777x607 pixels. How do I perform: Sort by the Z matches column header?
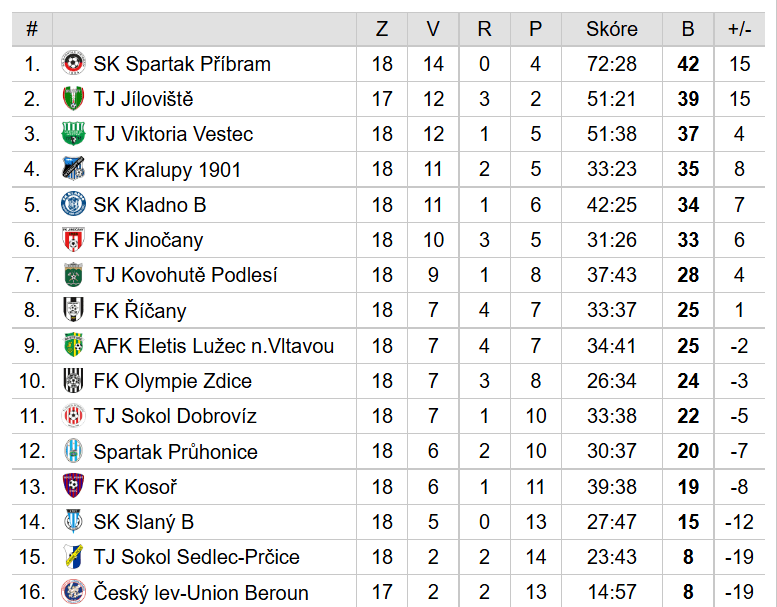tap(382, 29)
